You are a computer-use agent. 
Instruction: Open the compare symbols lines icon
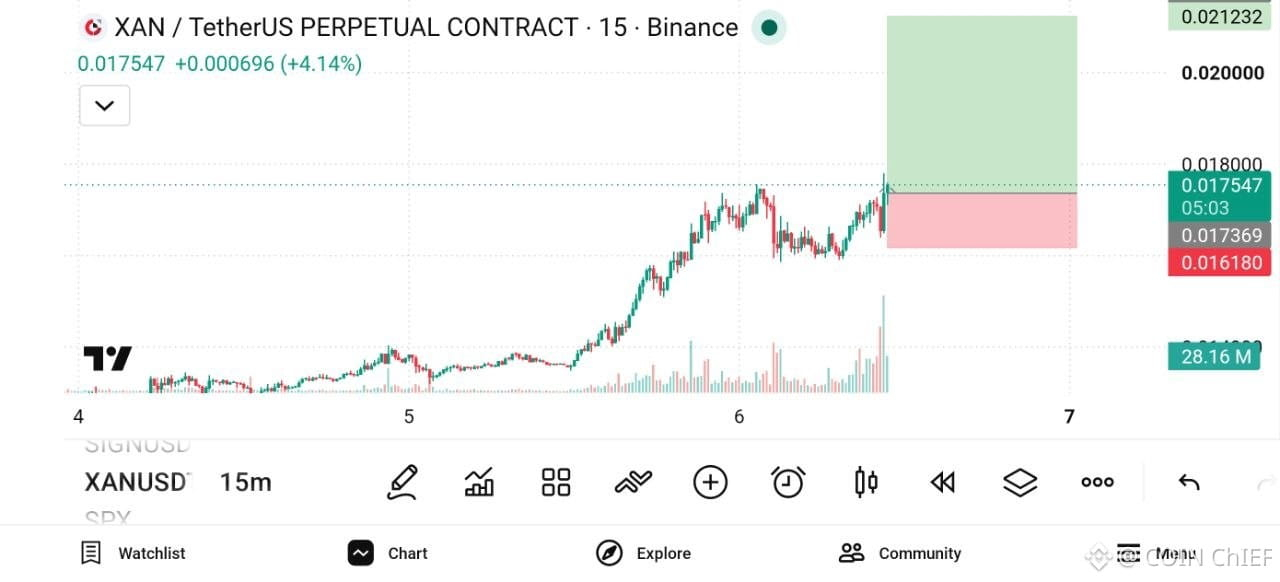tap(632, 482)
